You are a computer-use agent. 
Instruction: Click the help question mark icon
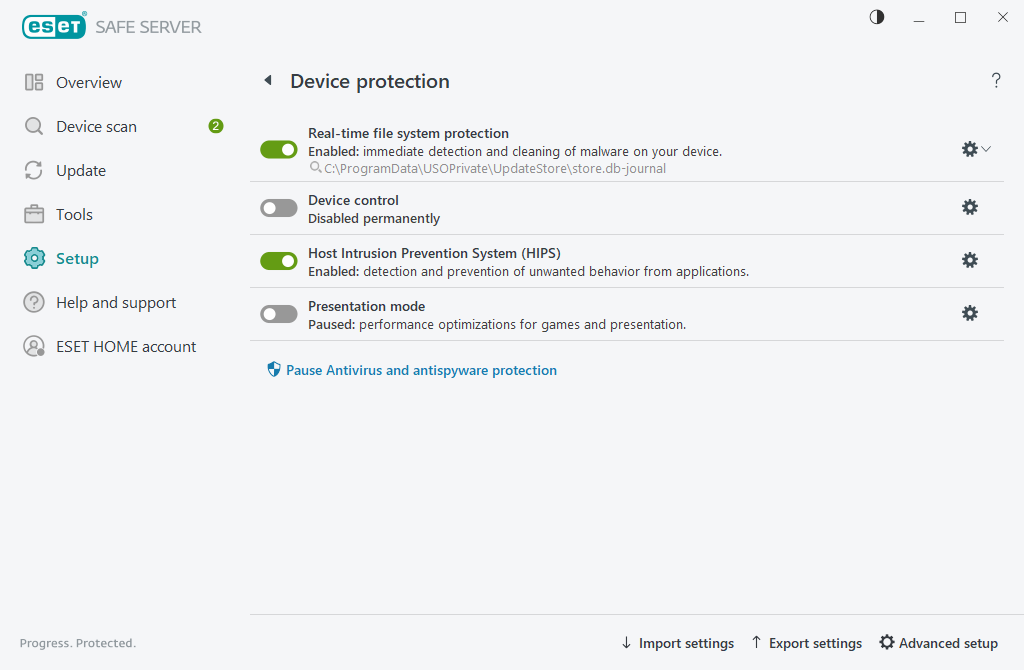[996, 80]
